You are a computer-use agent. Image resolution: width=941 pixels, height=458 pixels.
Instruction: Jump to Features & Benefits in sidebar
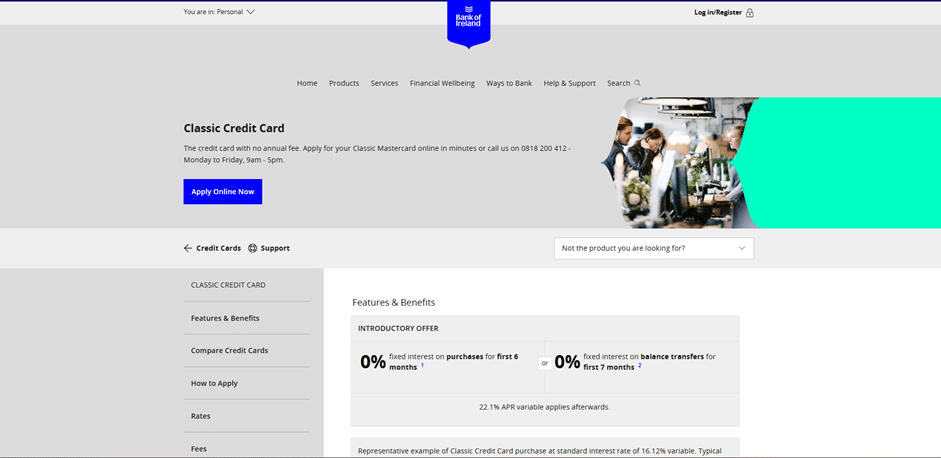(x=225, y=318)
